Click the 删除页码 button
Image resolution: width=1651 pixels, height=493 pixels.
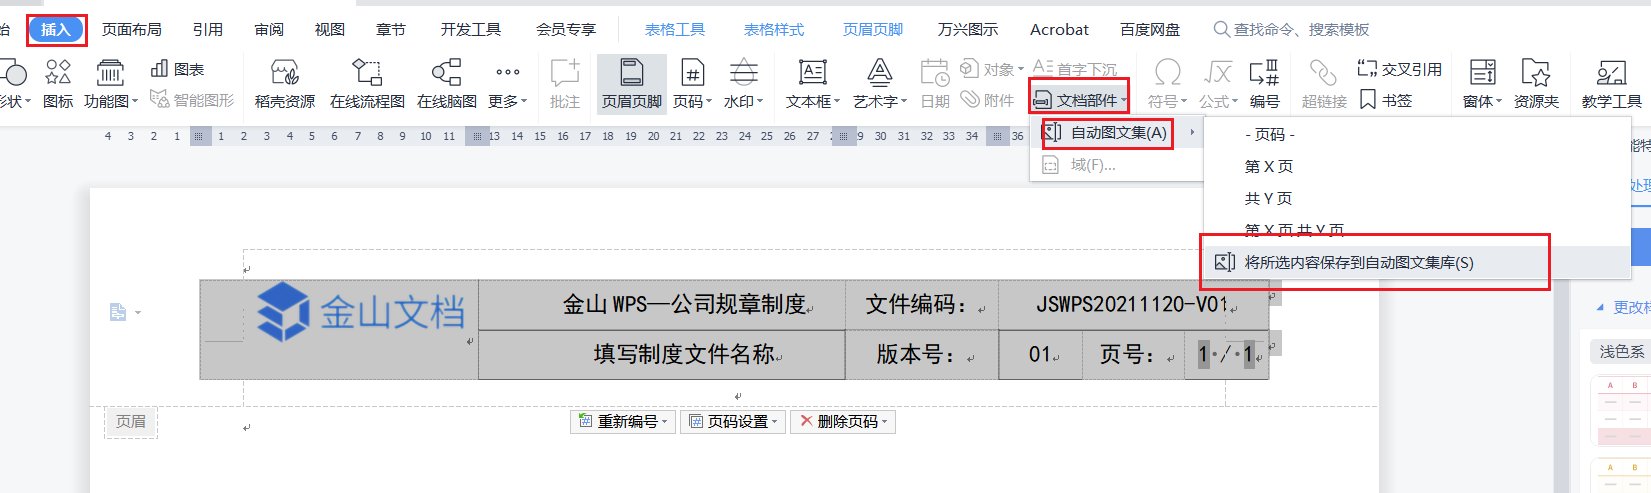(842, 422)
